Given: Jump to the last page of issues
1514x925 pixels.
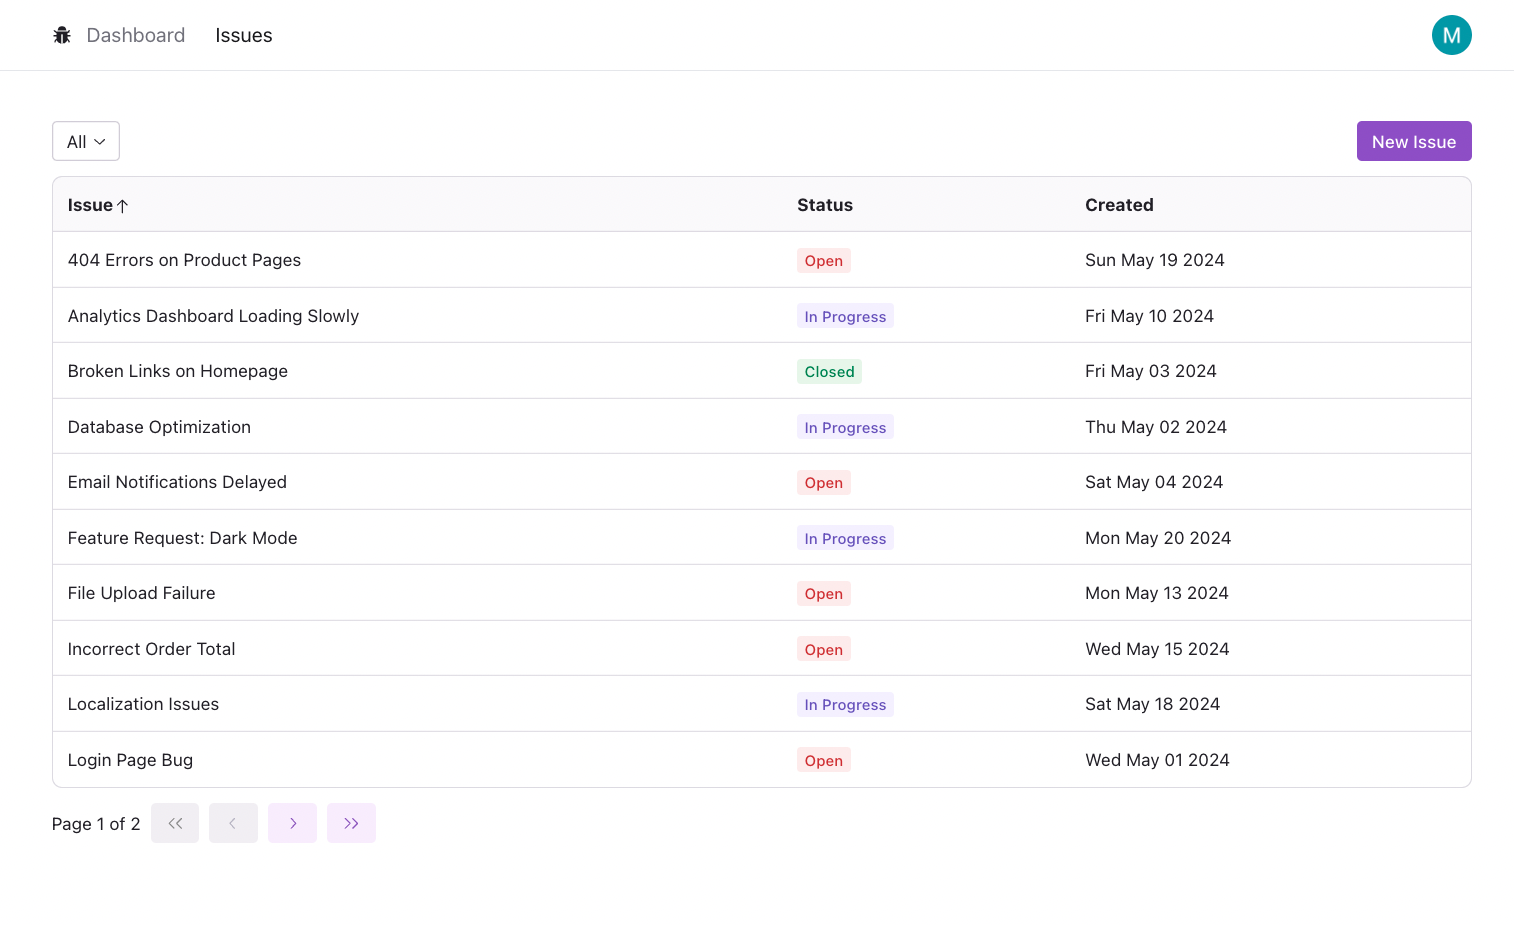Looking at the screenshot, I should (x=351, y=823).
